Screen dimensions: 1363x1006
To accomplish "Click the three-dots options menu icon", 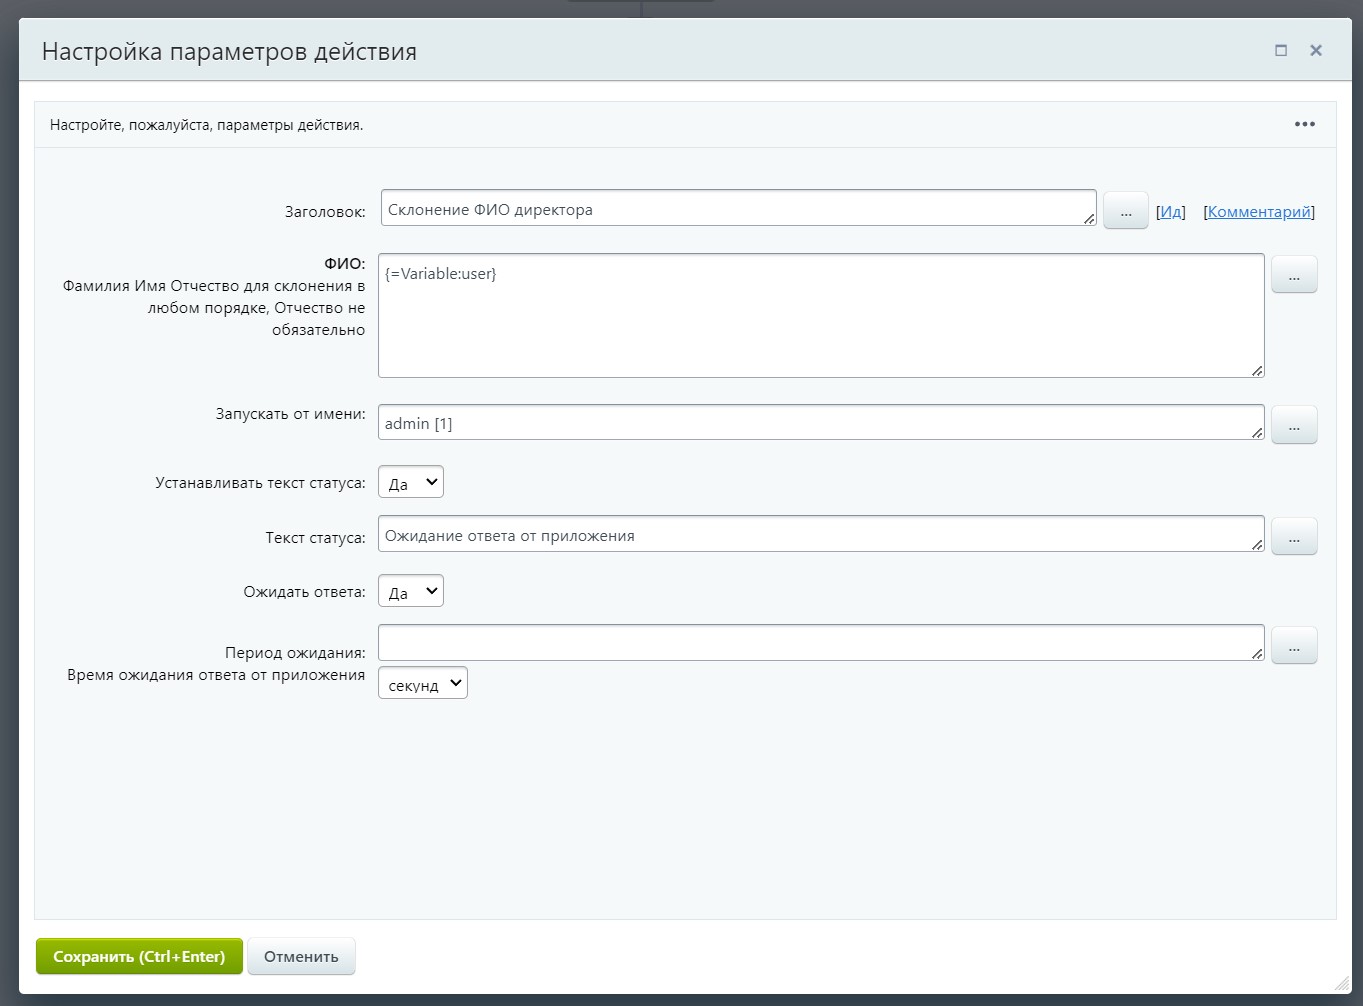I will coord(1304,124).
